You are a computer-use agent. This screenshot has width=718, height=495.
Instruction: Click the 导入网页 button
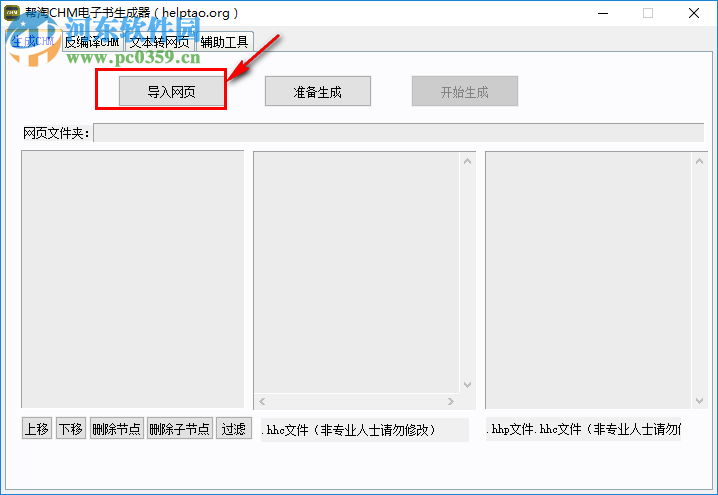click(172, 92)
